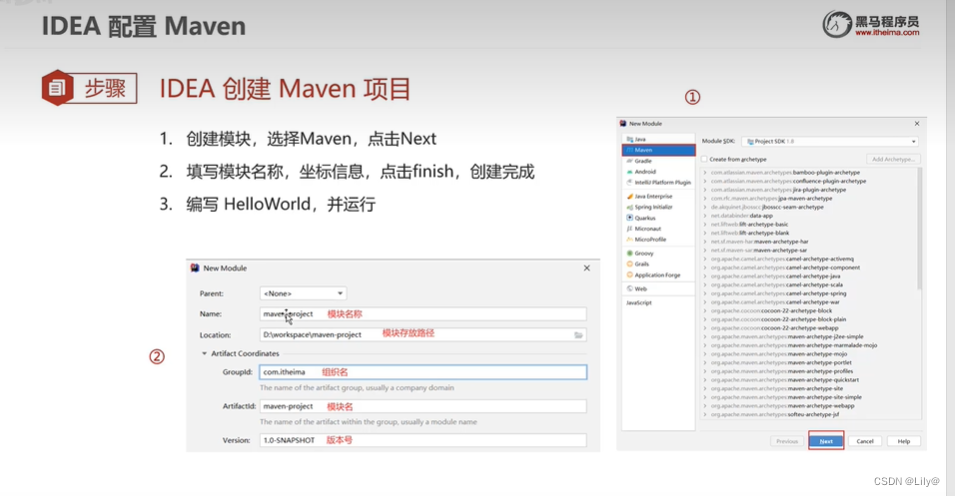Viewport: 955px width, 496px height.
Task: Expand the jira-plugin-archetype entry
Action: tap(705, 190)
